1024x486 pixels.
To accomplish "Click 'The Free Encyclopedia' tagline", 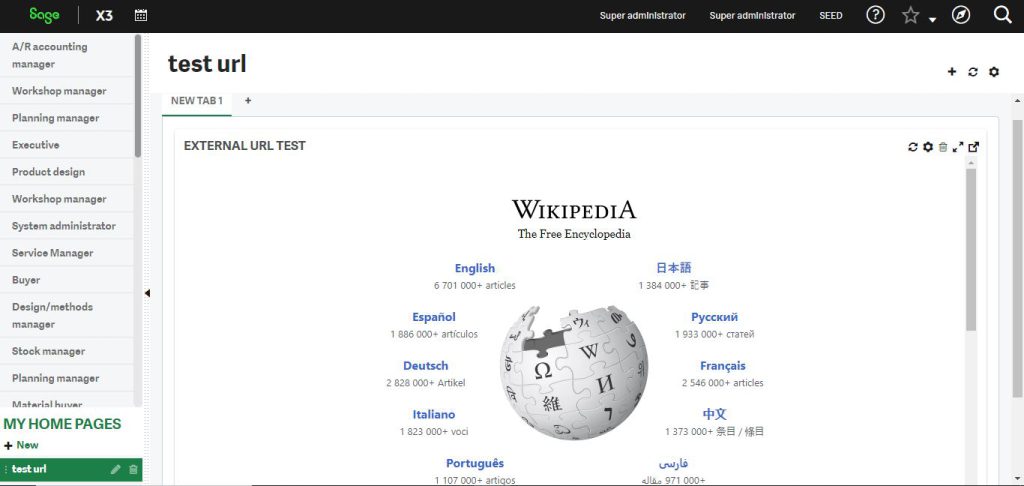I will (x=574, y=234).
